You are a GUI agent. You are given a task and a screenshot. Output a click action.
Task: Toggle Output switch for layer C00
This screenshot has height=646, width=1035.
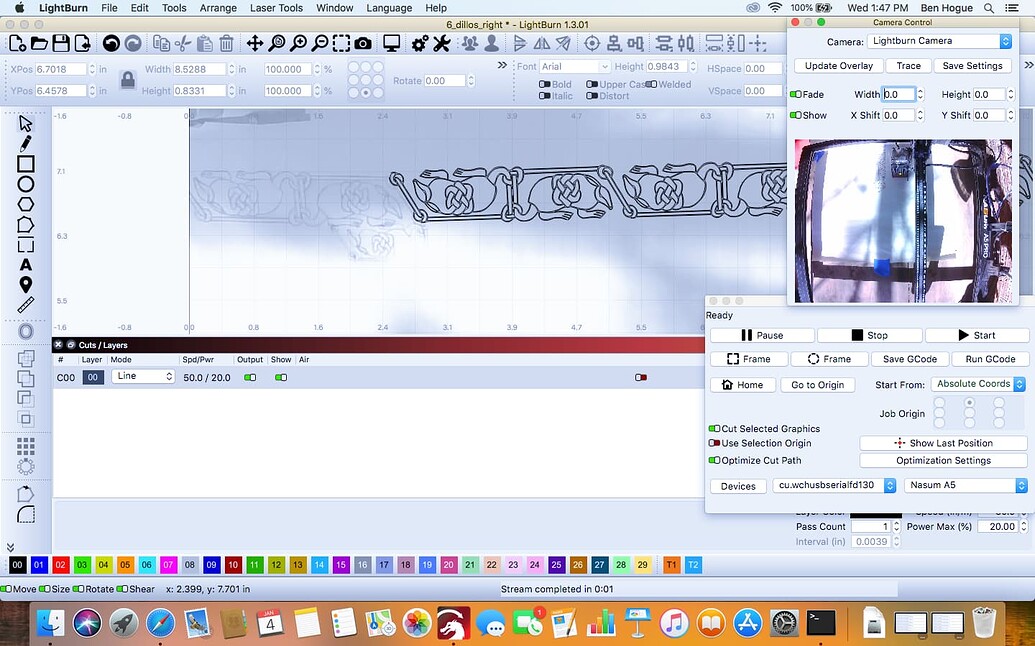(x=250, y=377)
